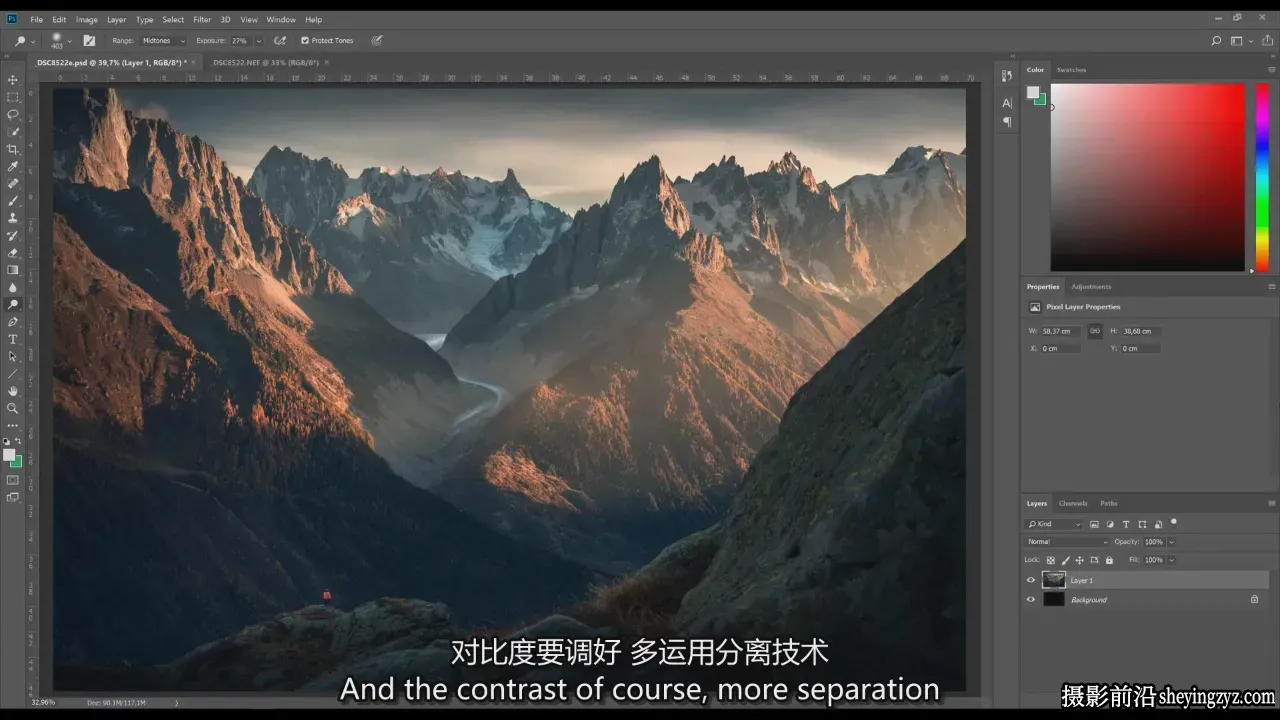Screen dimensions: 1280x720
Task: Open the Edit Toolbar three-dots menu
Action: click(13, 426)
